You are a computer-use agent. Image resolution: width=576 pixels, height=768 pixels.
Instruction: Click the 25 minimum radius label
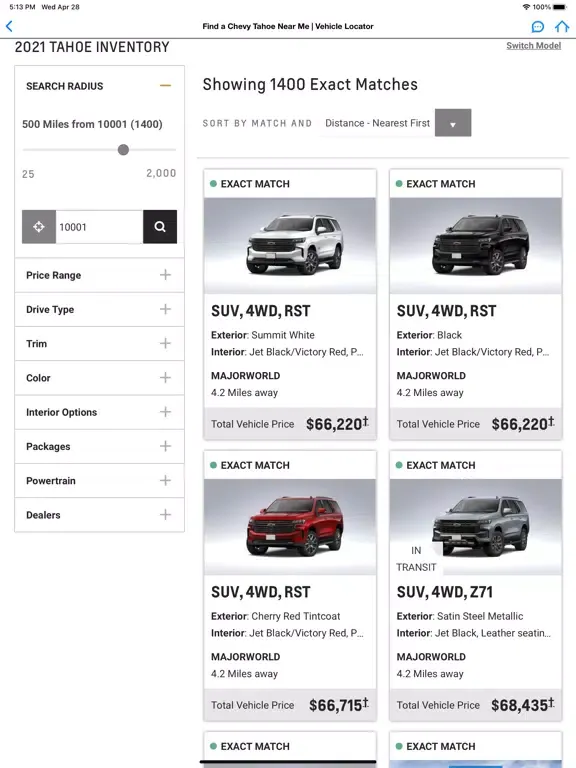click(28, 174)
